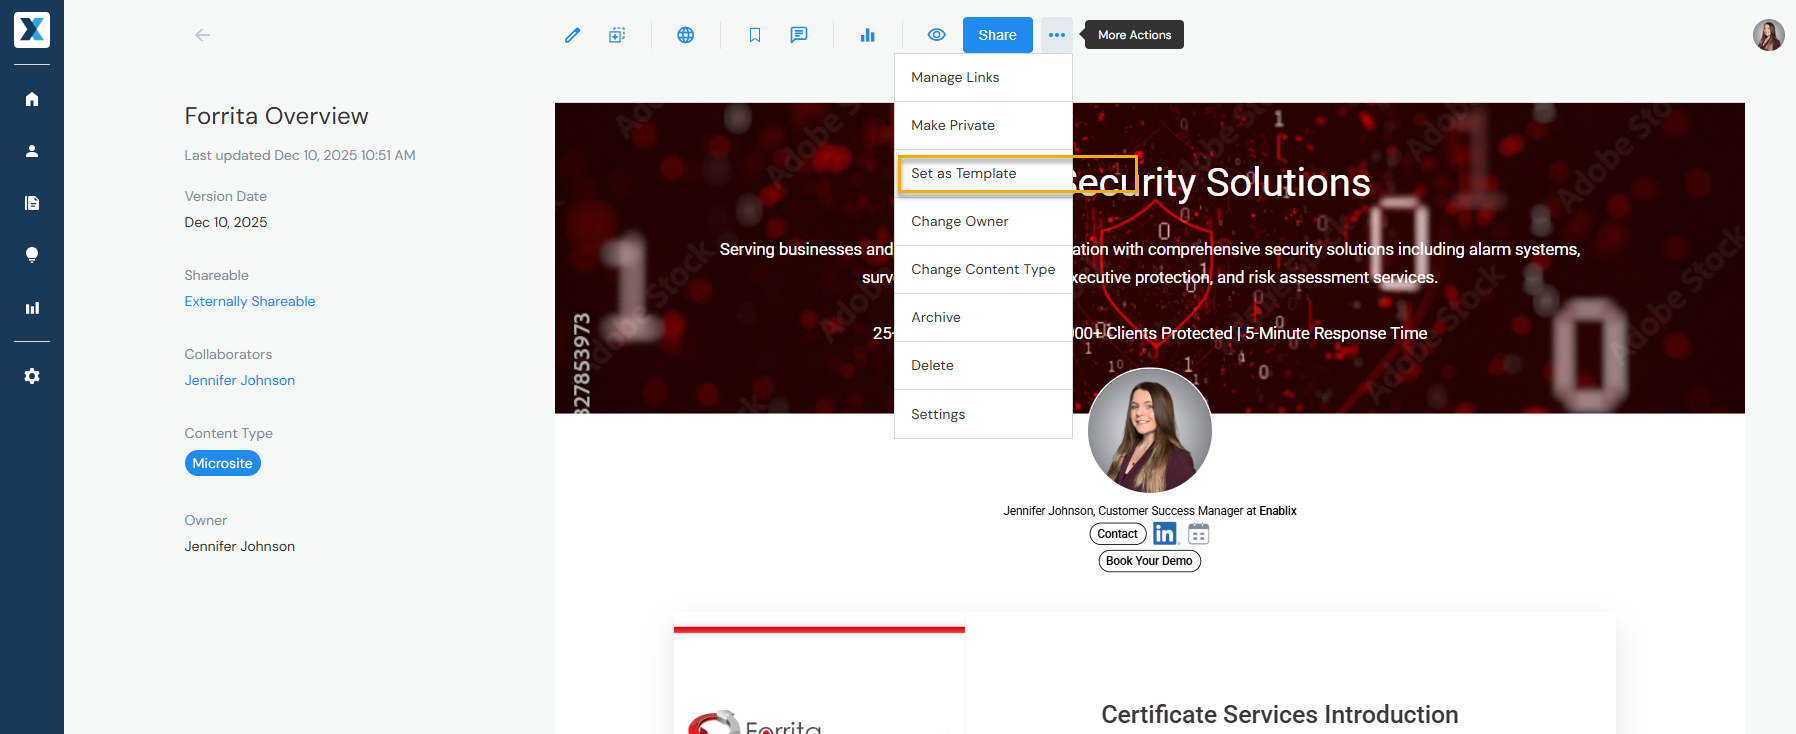Click the pencil edit icon
The width and height of the screenshot is (1796, 734).
tap(572, 35)
